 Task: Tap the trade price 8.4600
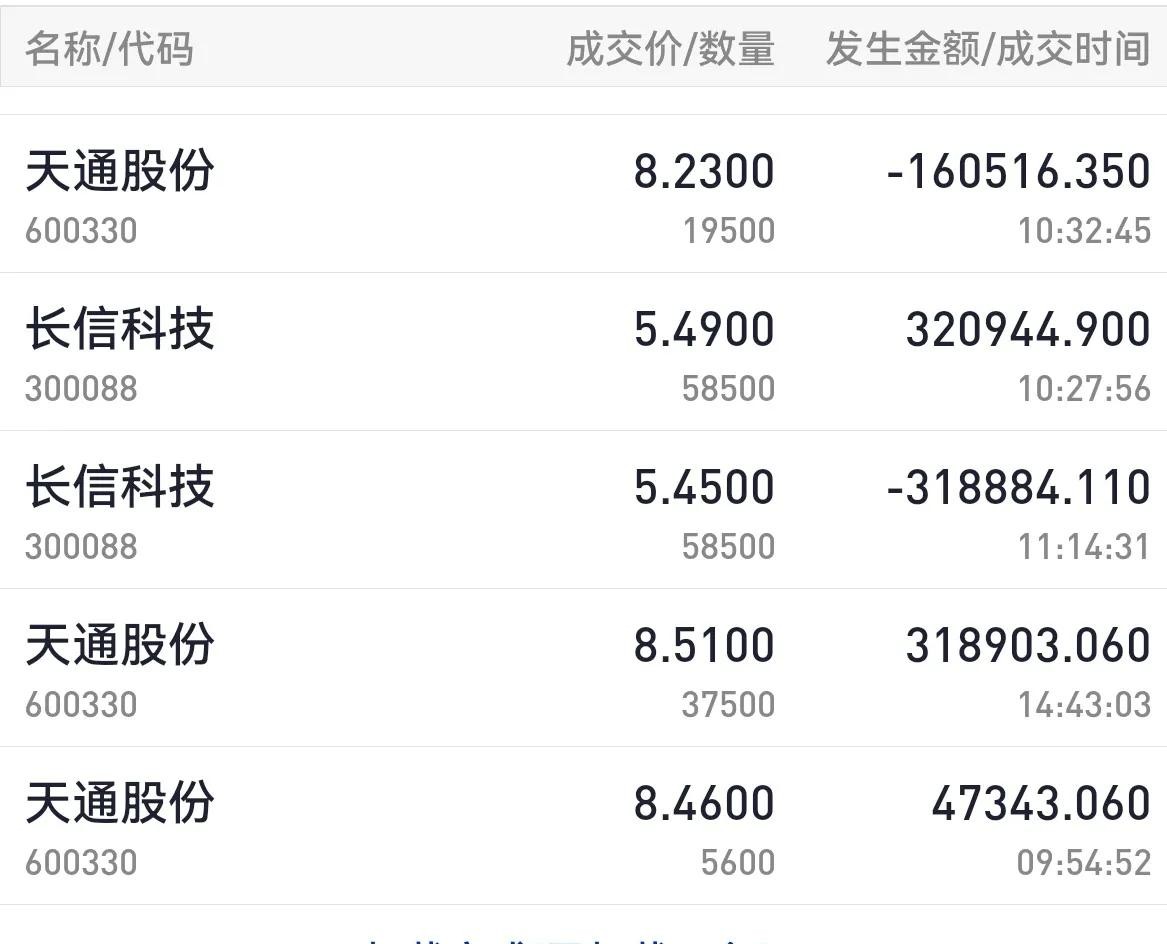point(704,803)
